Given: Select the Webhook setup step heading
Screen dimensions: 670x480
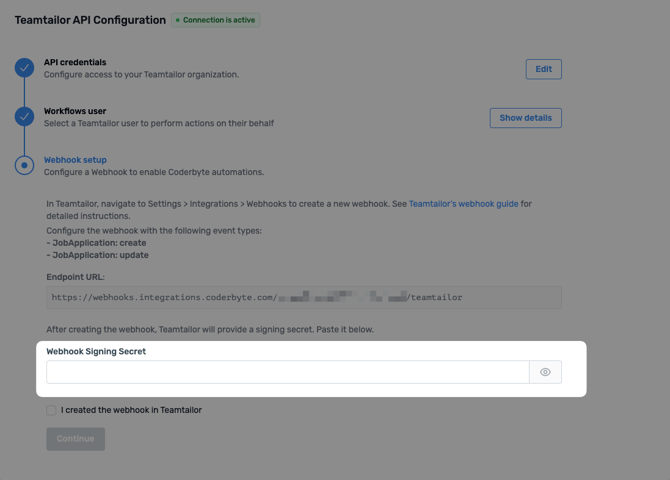Looking at the screenshot, I should [75, 160].
